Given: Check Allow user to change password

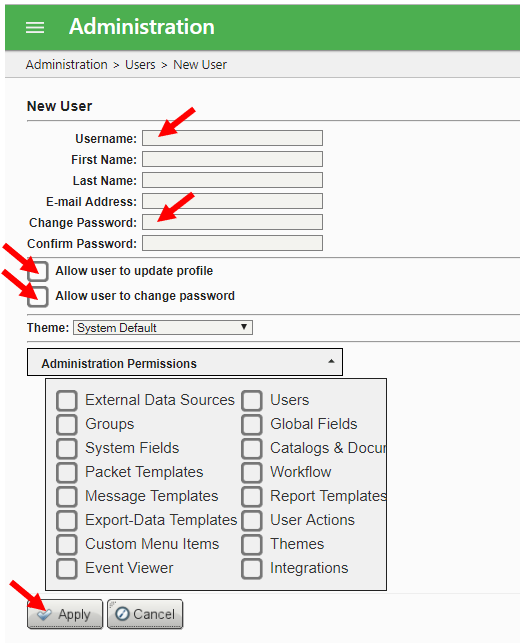Looking at the screenshot, I should [x=38, y=296].
